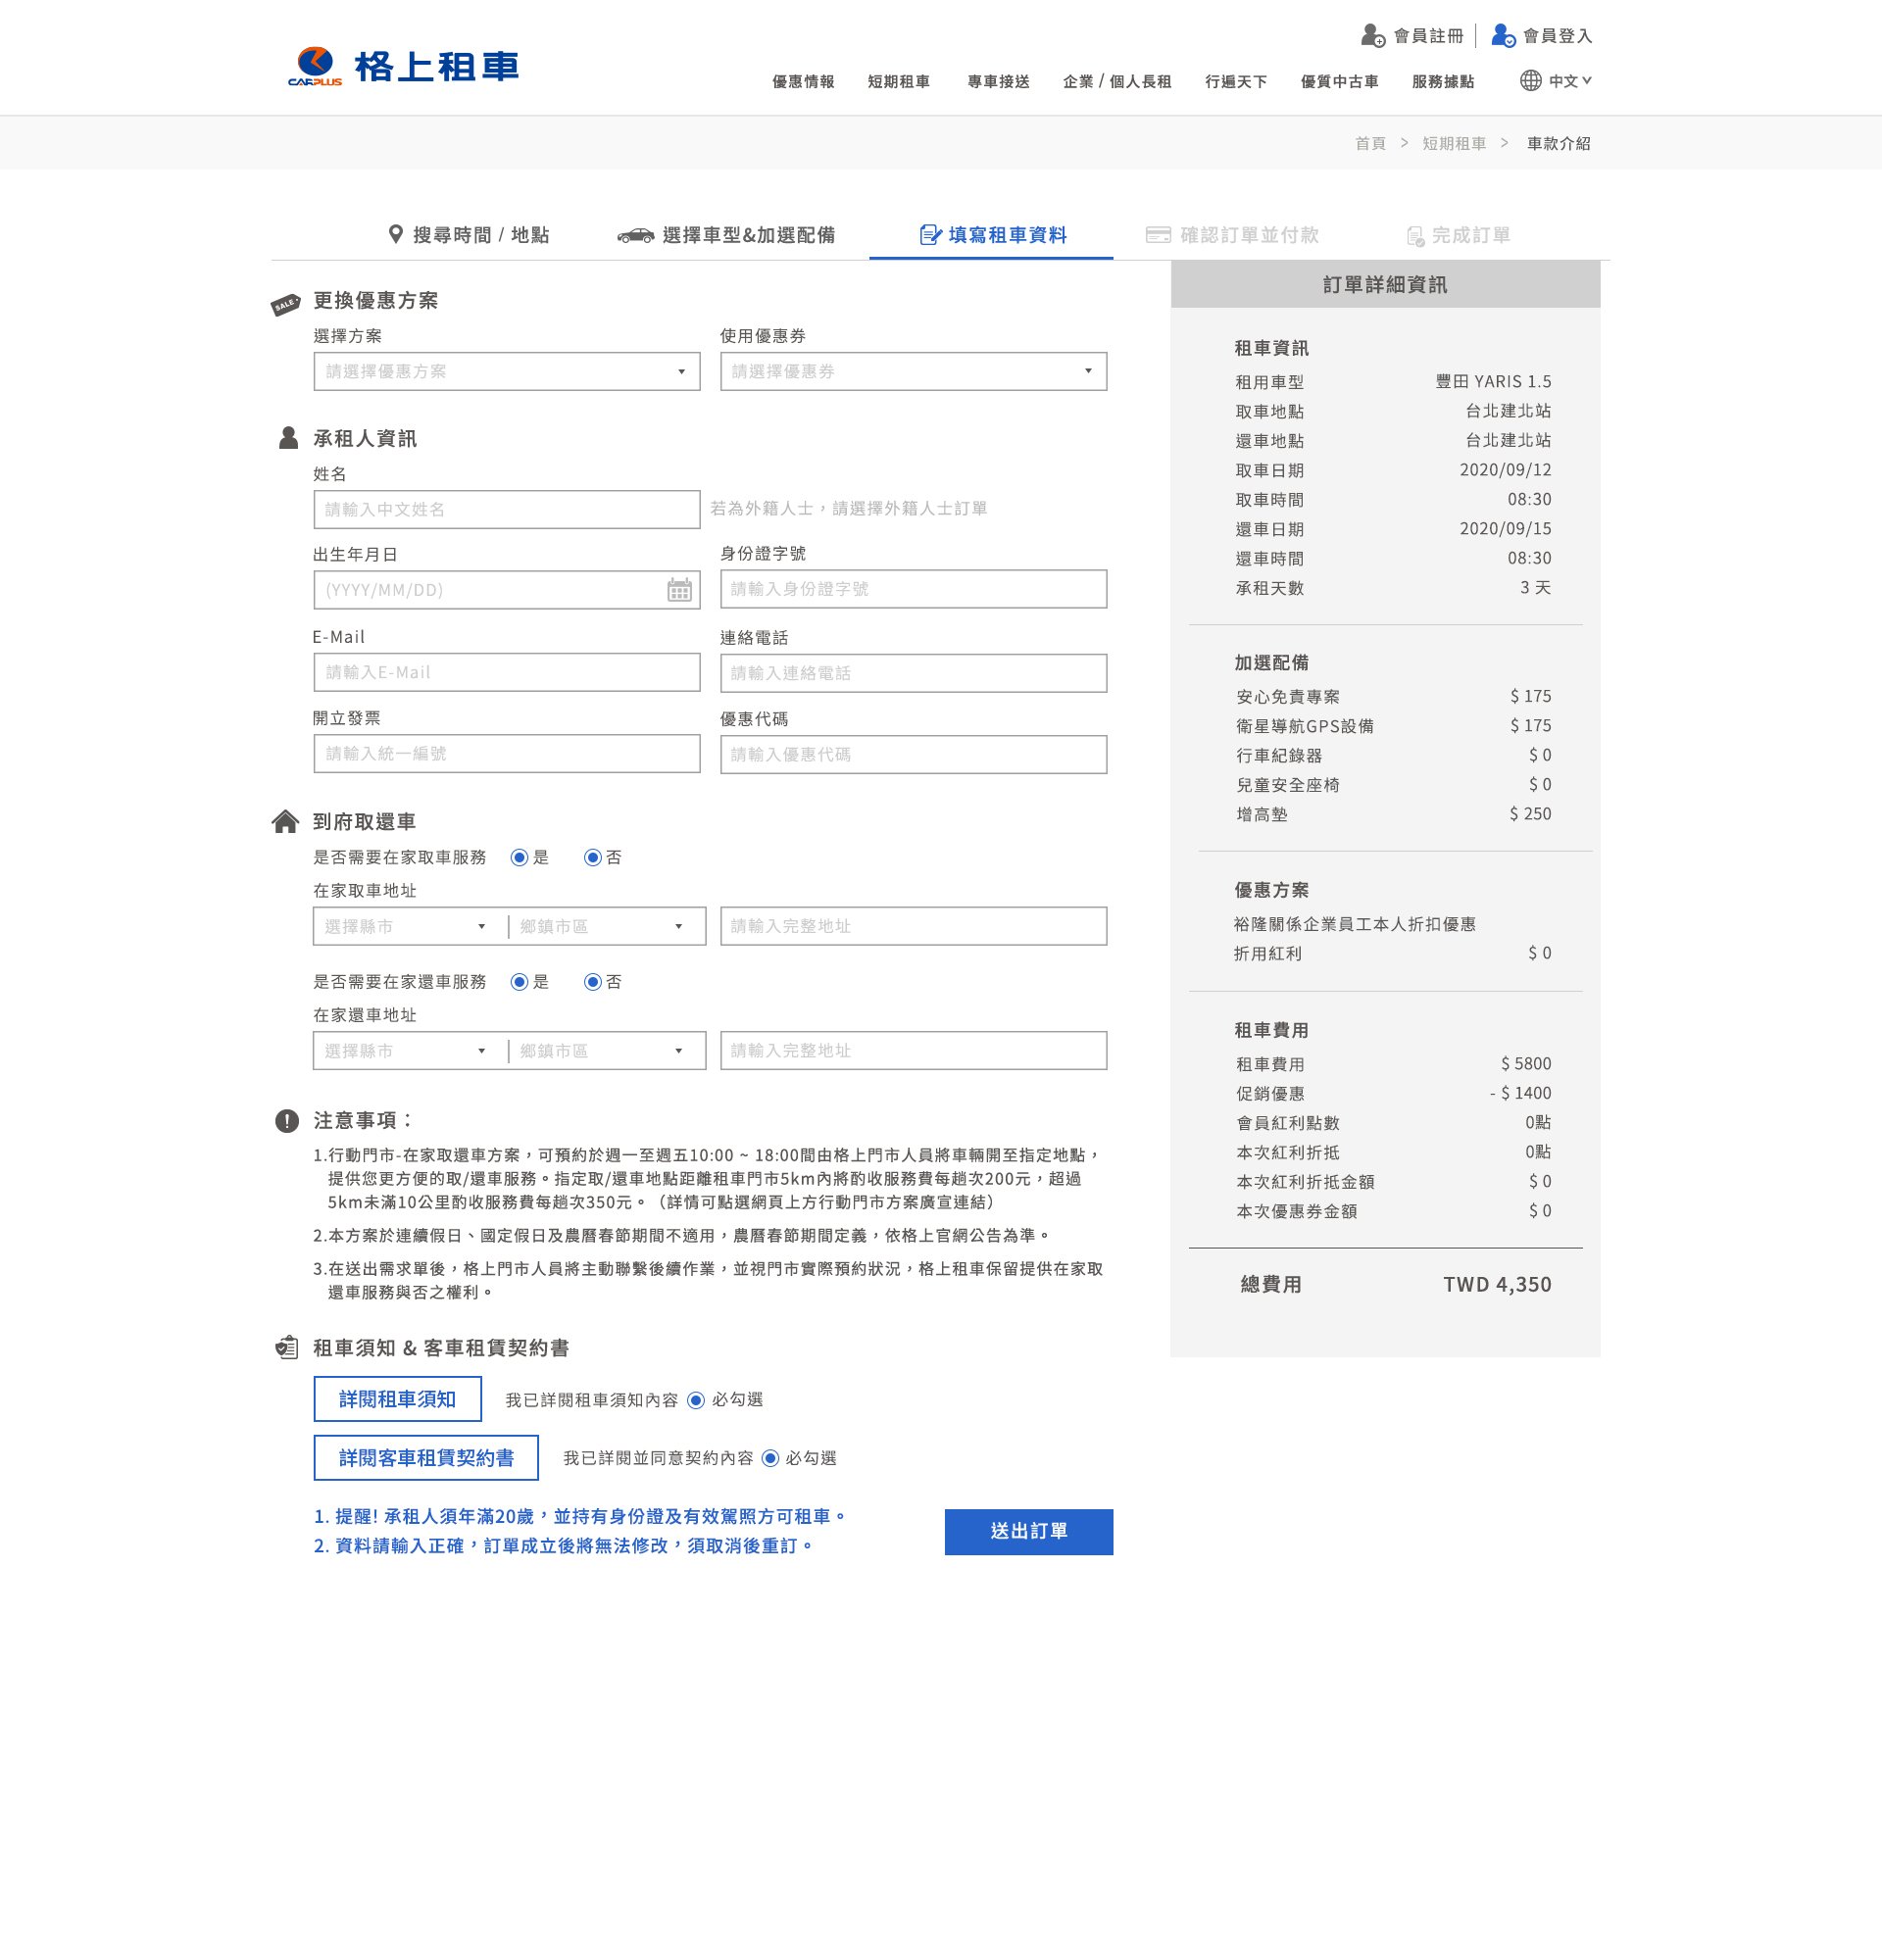Open return address 選擇縣市 dropdown
Image resolution: width=1882 pixels, height=1960 pixels.
410,1051
